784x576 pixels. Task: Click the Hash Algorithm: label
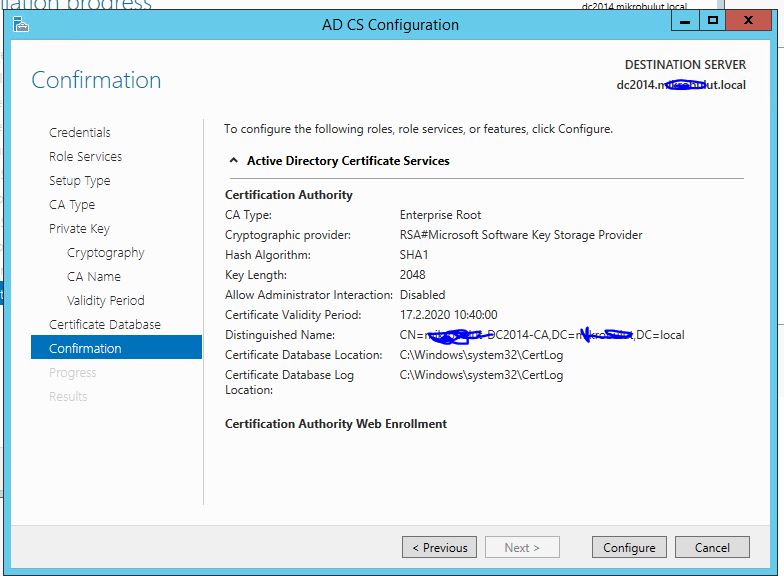268,255
